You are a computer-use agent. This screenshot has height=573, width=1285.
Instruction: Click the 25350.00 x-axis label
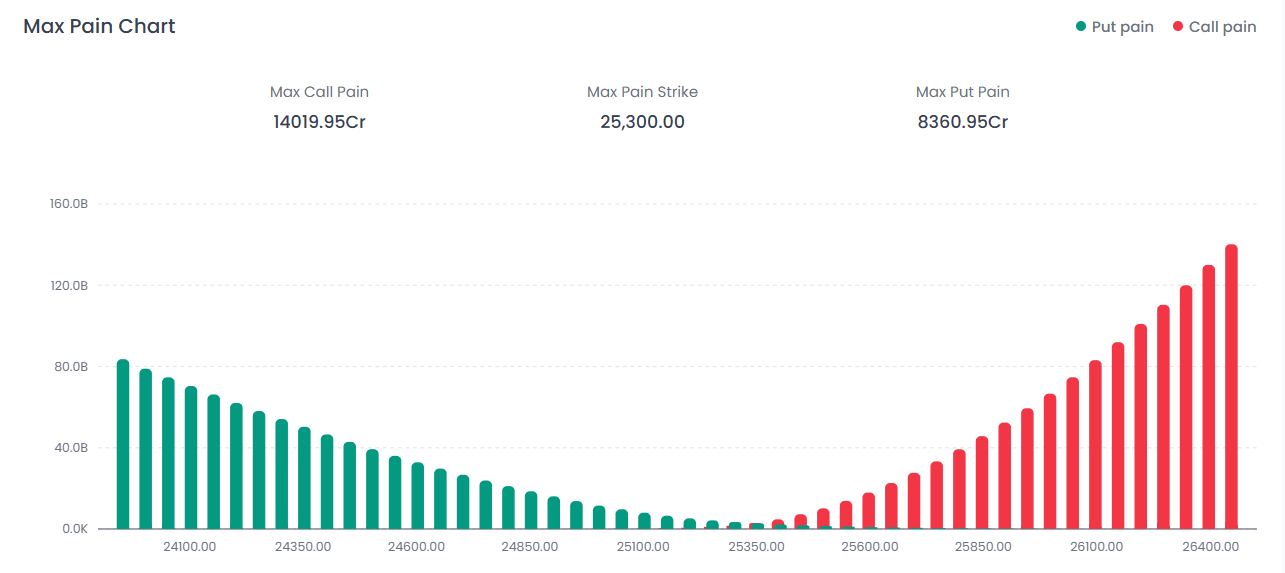pos(756,547)
